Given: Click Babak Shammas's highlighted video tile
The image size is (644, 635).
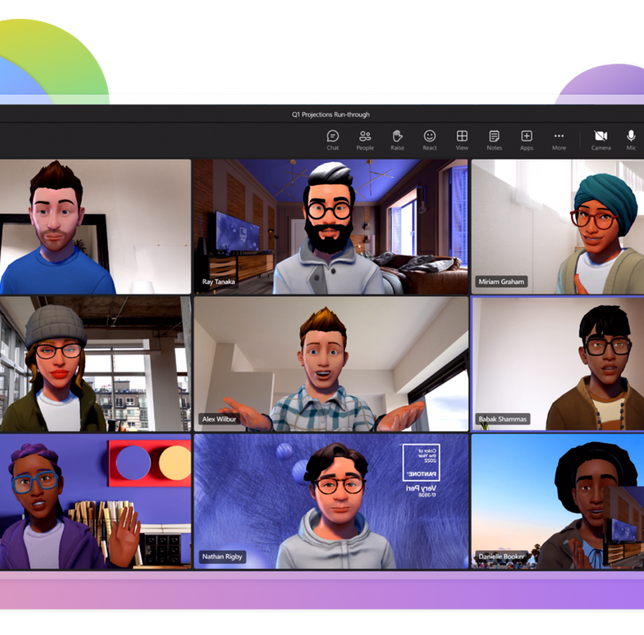Looking at the screenshot, I should coord(557,363).
